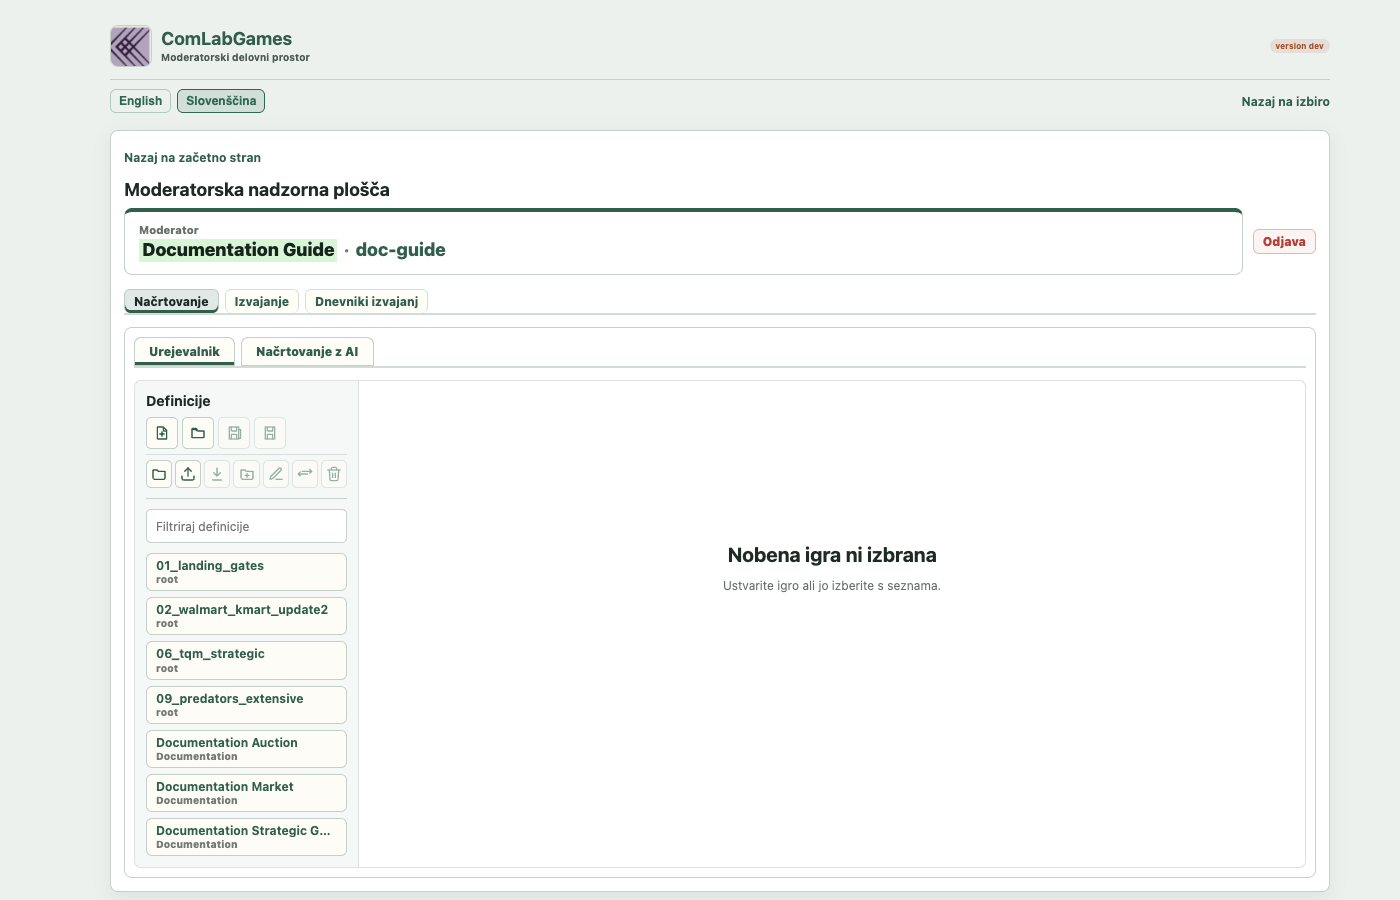Open the Documentation Auction definition
Screen dimensions: 1400x900
tap(246, 749)
